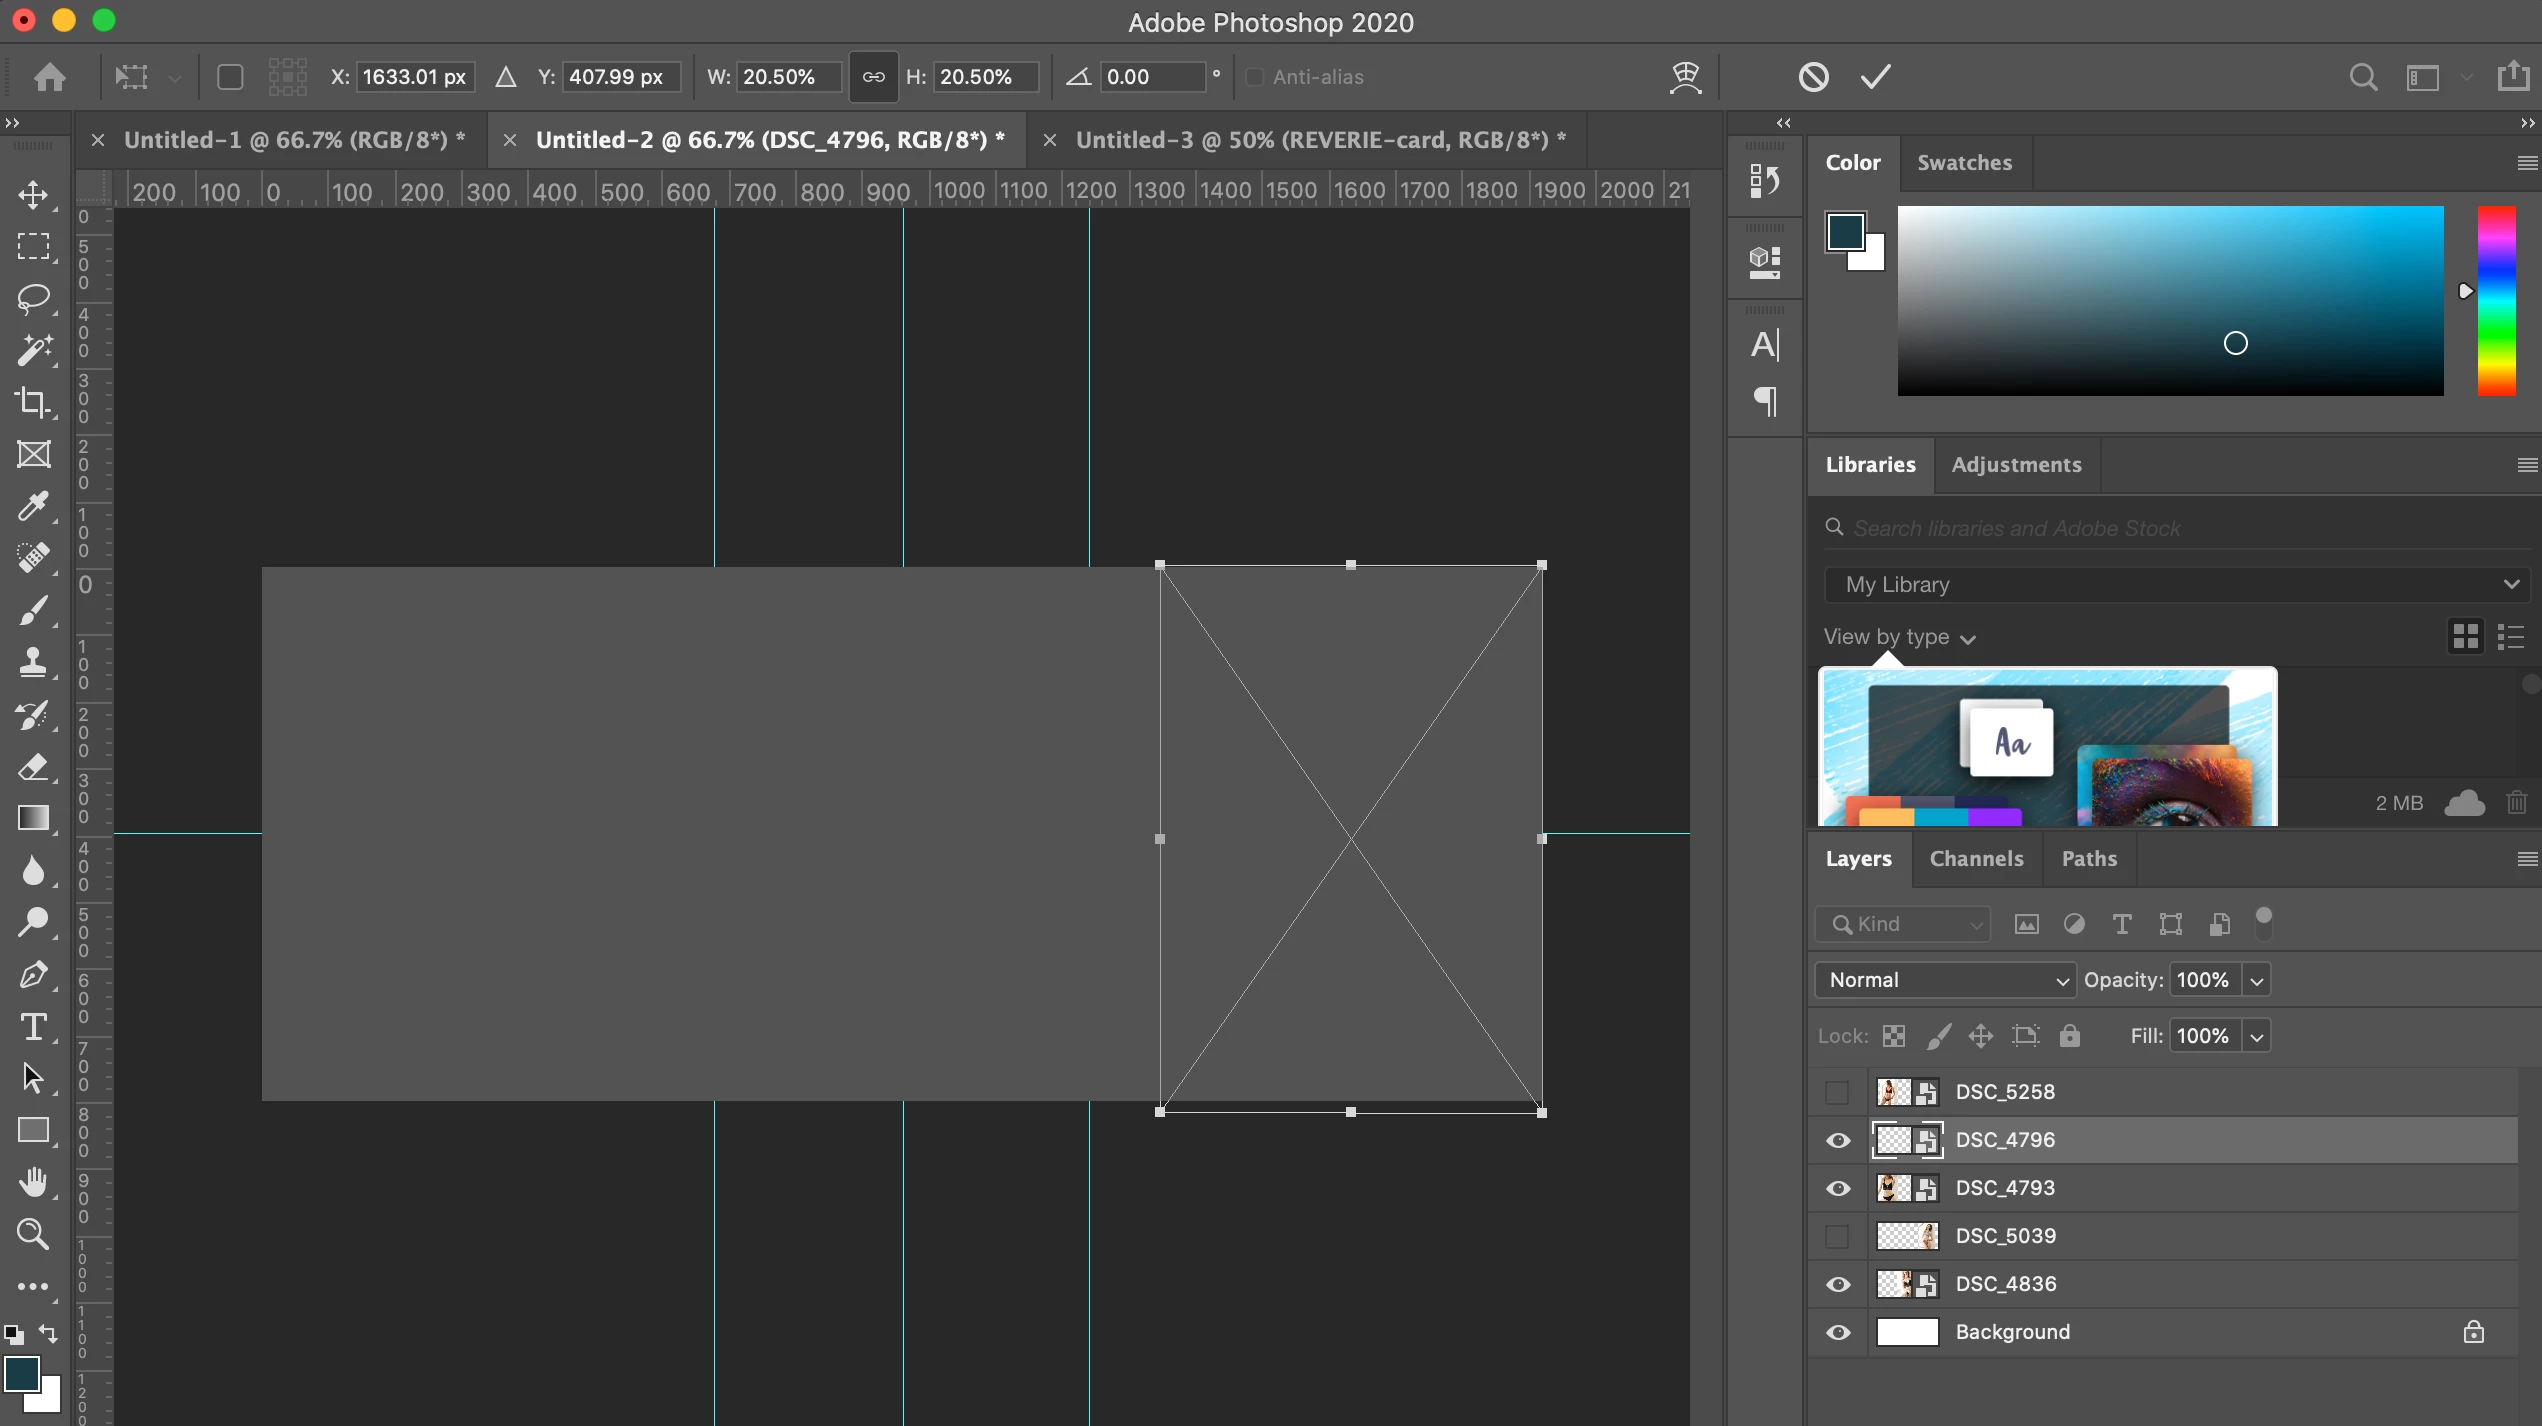The image size is (2542, 1426).
Task: Select the Horizontal Type tool
Action: click(33, 1027)
